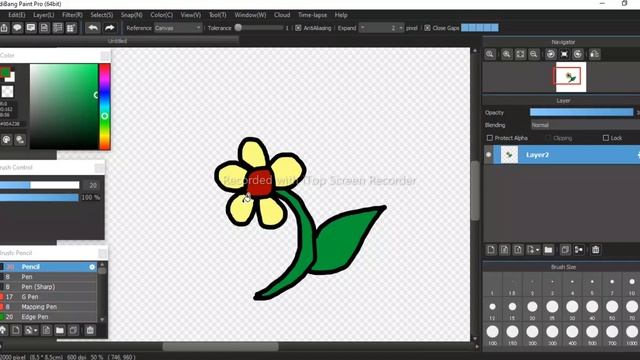Click the flip view icon in Navigator
640x360 pixels.
595,54
